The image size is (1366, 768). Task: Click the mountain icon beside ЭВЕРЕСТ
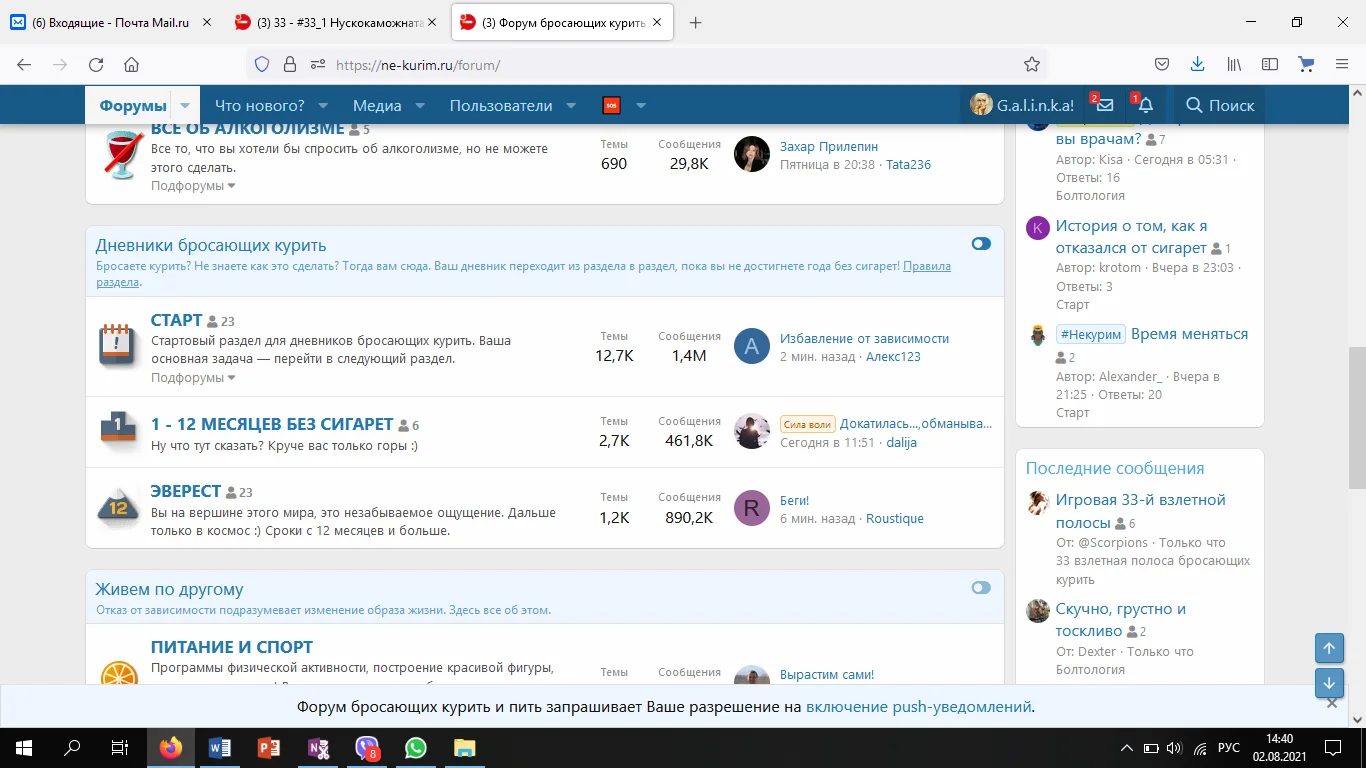(118, 506)
